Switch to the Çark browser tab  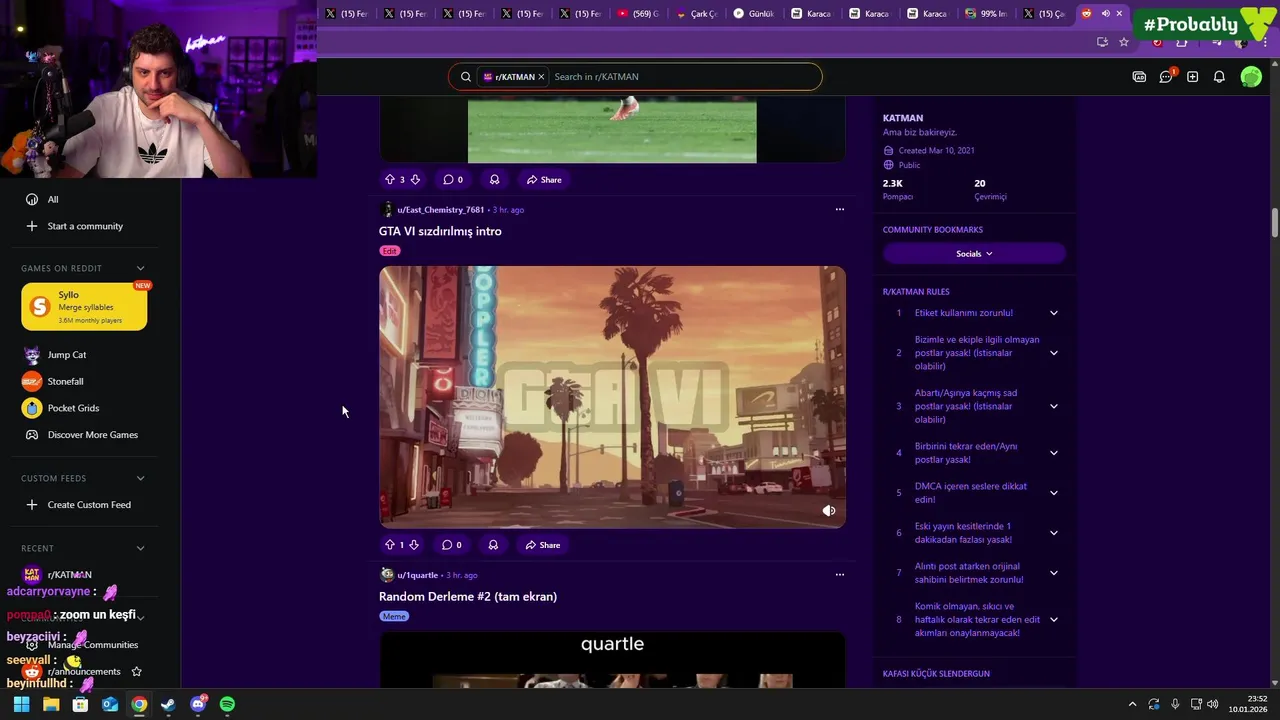[697, 14]
